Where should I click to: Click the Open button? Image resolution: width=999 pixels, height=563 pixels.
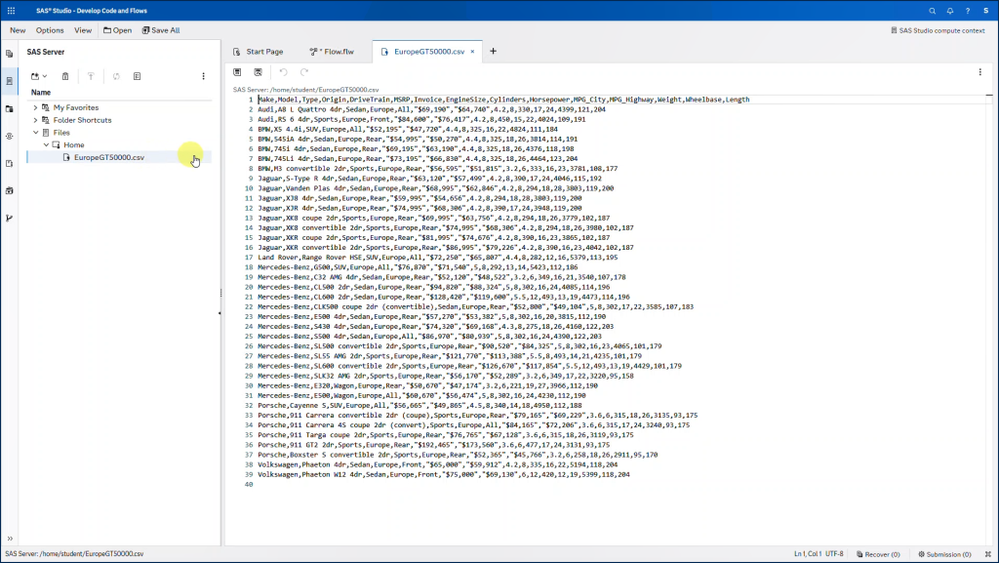tap(118, 30)
